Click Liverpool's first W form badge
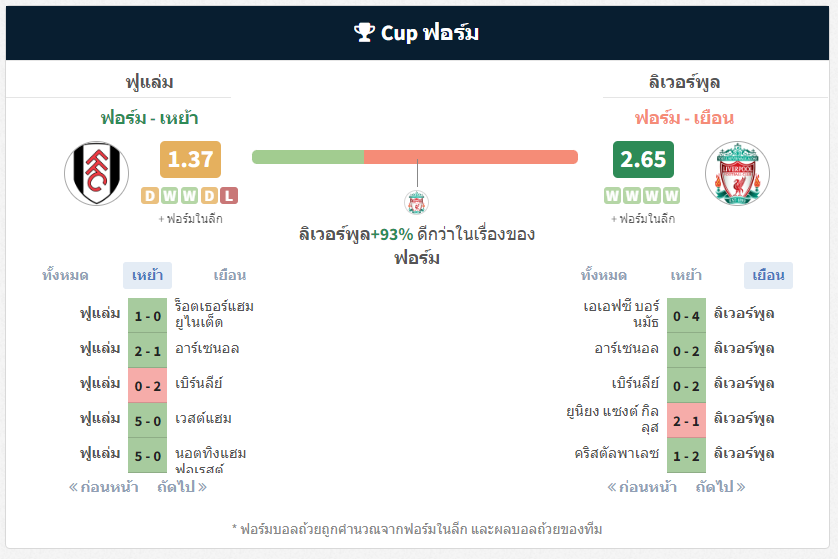 pyautogui.click(x=612, y=196)
